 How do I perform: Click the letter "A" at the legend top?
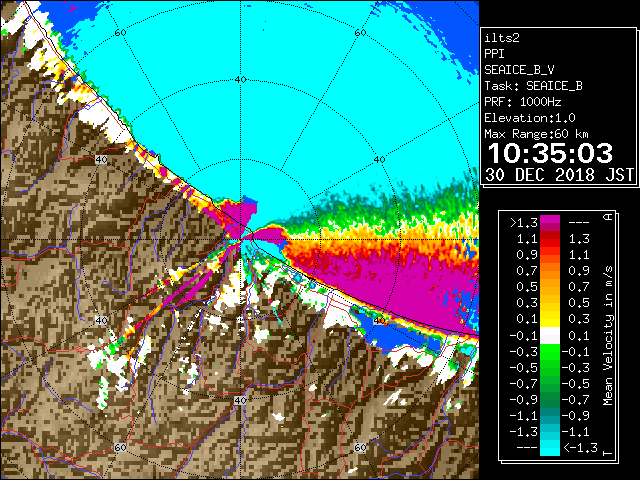(x=608, y=217)
